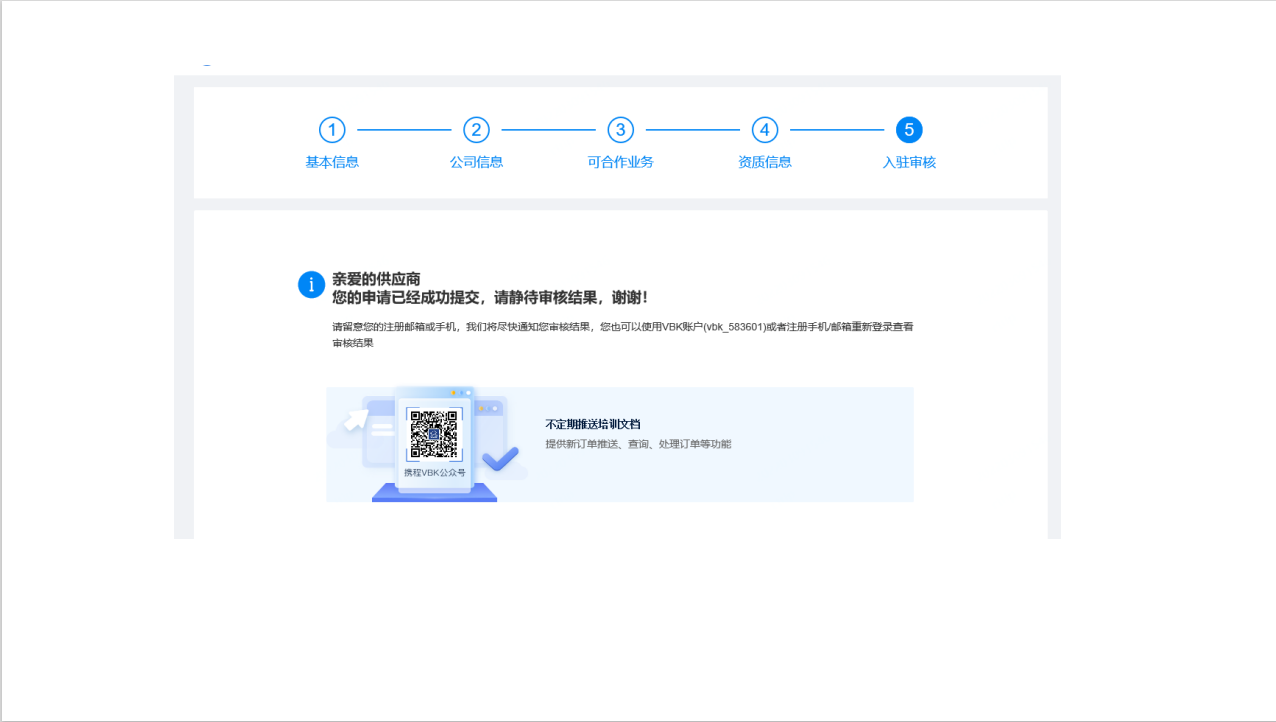Image resolution: width=1276 pixels, height=722 pixels.
Task: Click the 携程VBK公众号 caption under the QR code
Action: tap(434, 473)
